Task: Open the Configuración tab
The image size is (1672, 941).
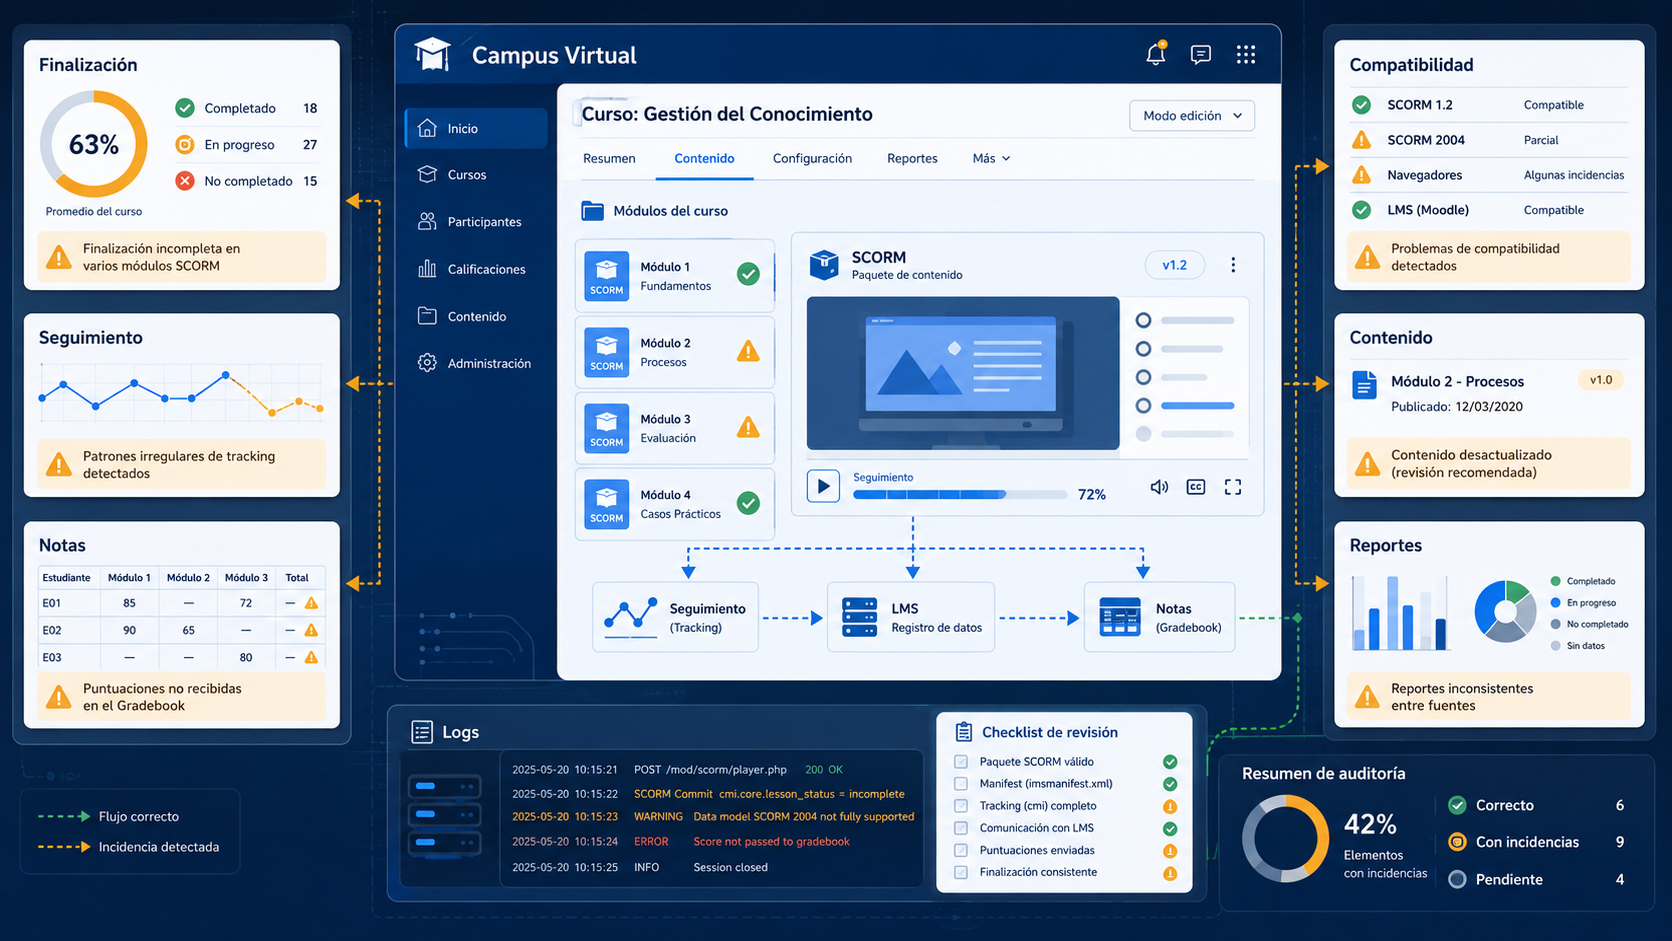Action: pos(812,158)
